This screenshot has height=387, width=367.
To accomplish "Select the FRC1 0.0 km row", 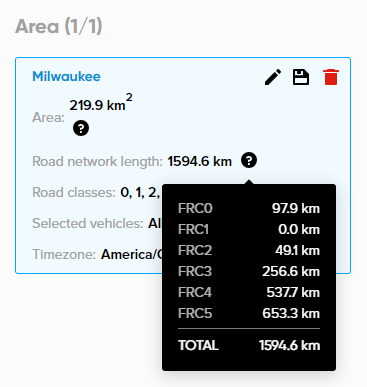I will point(249,229).
